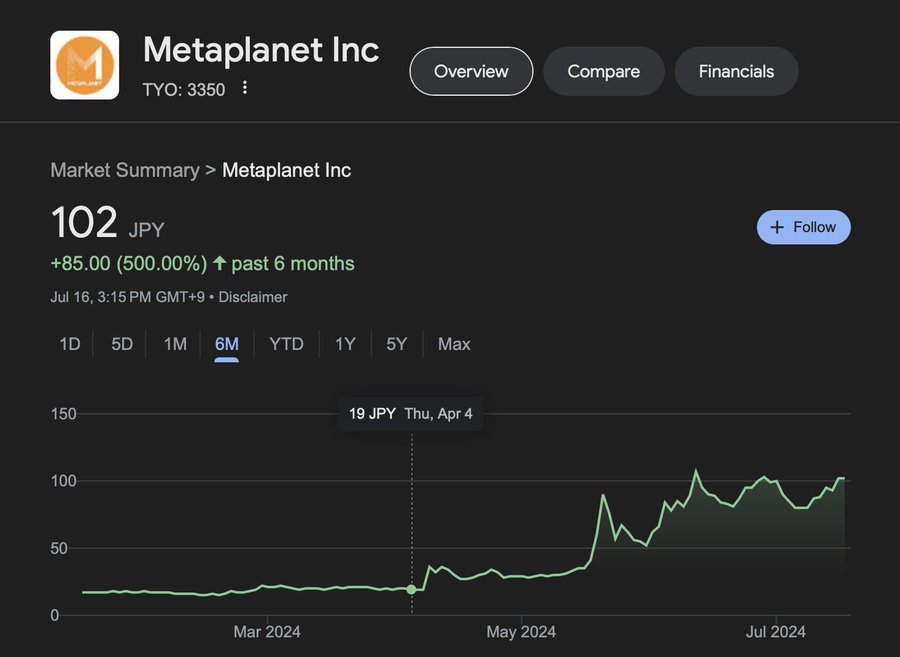Open the three-dot menu beside TYO: 3350
The width and height of the screenshot is (900, 657).
click(x=245, y=89)
